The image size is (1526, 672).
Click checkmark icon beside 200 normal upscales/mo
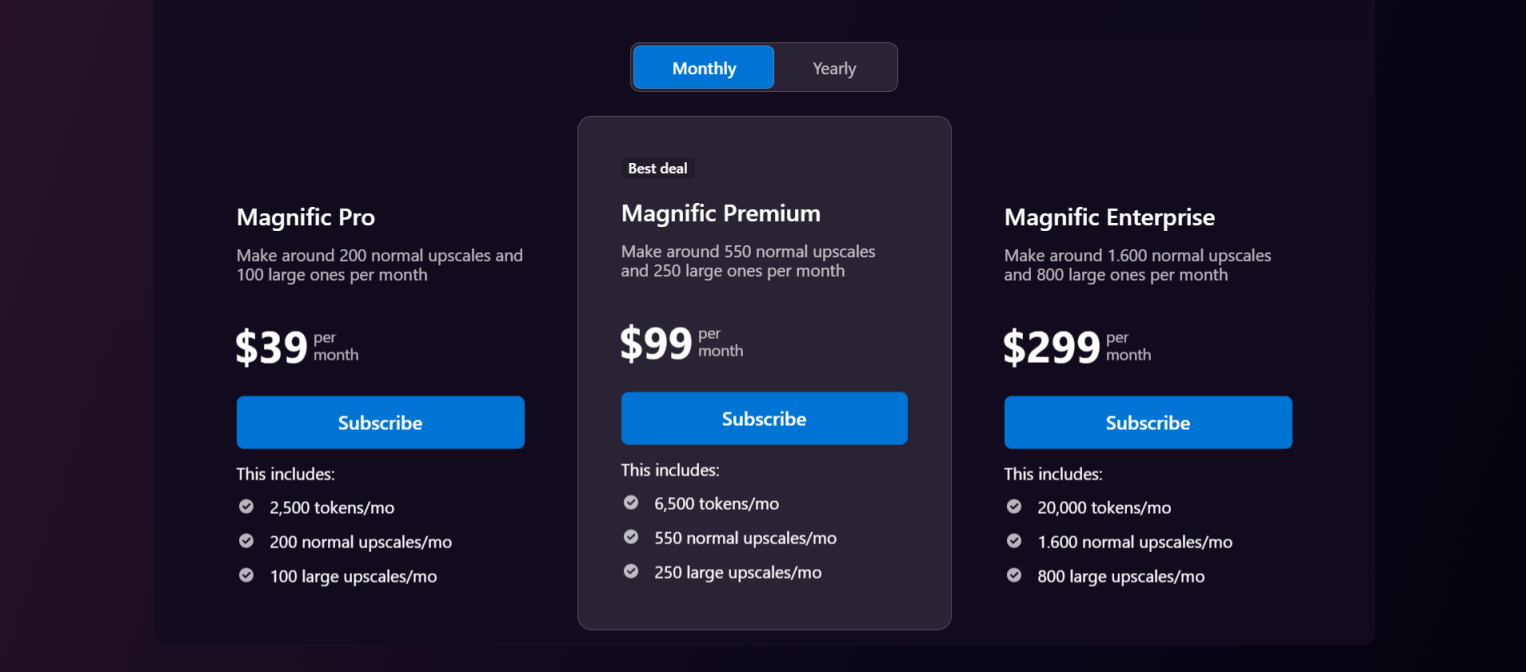(246, 541)
